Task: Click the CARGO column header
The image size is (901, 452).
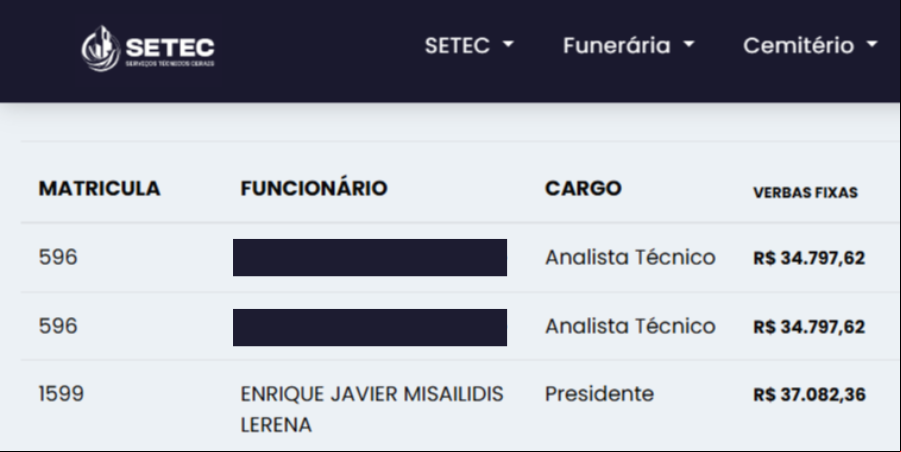Action: point(583,188)
